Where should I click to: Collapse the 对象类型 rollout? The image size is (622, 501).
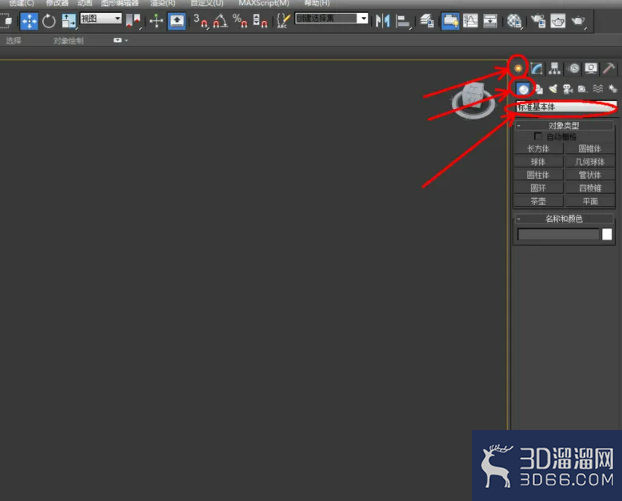click(x=564, y=125)
